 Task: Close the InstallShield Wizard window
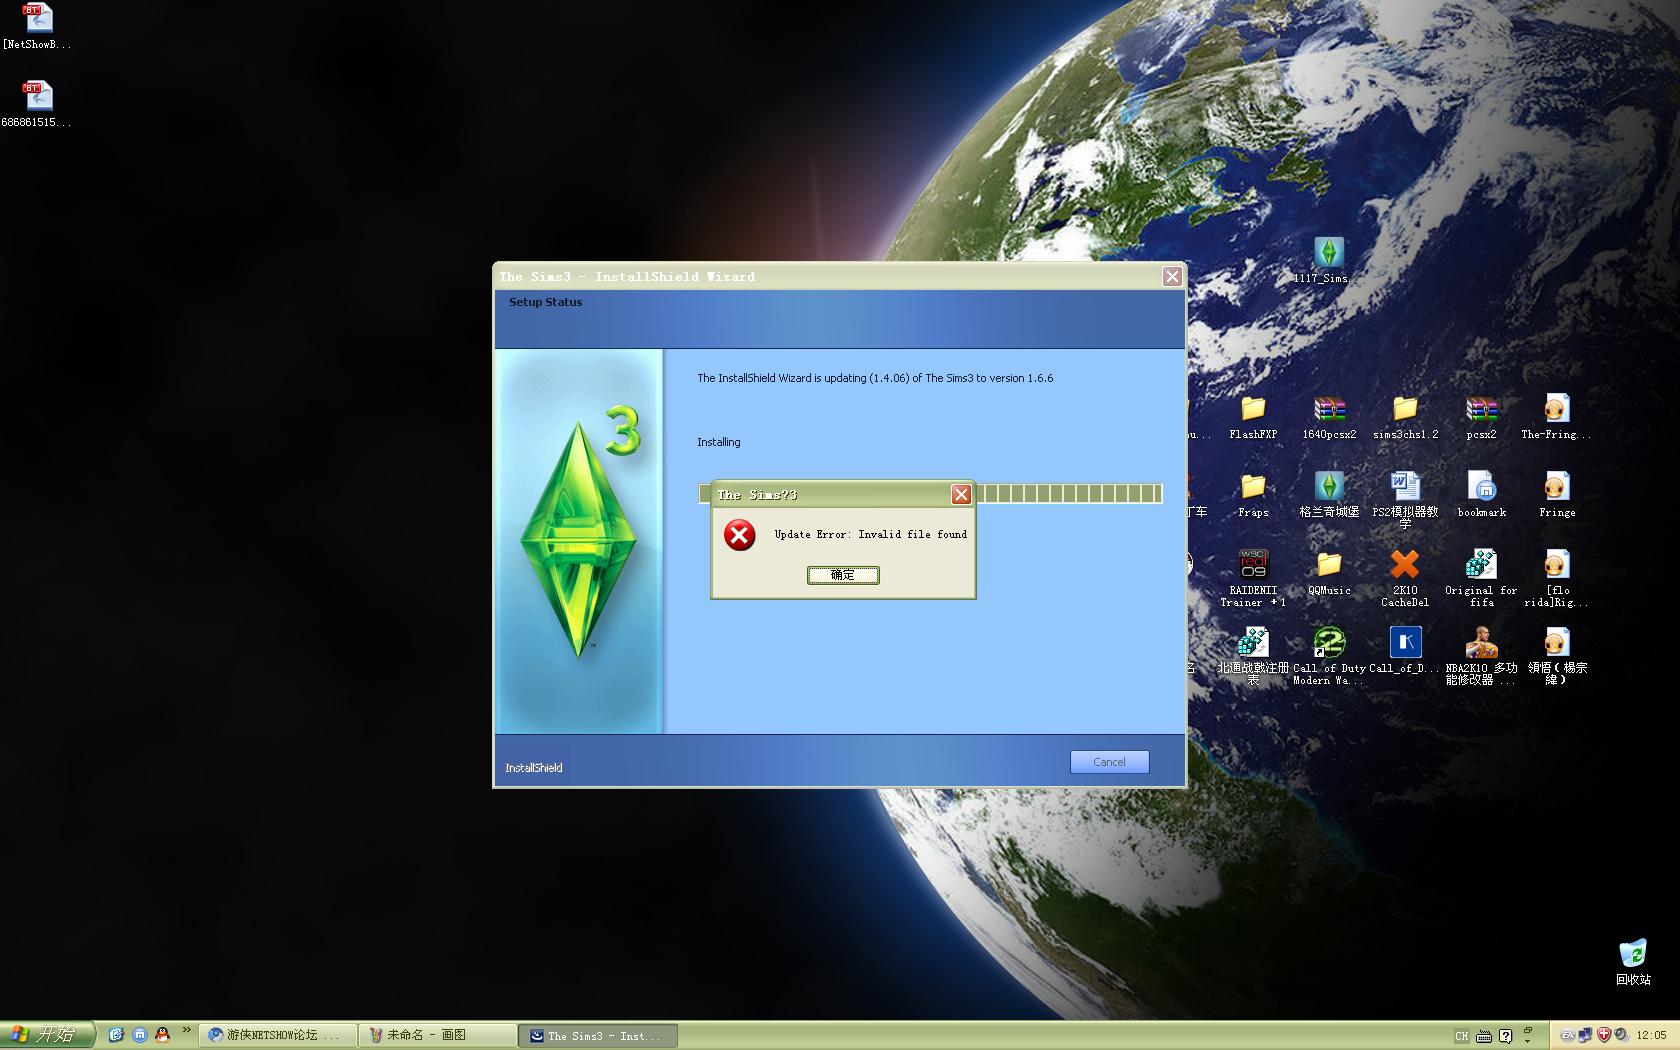[1172, 277]
